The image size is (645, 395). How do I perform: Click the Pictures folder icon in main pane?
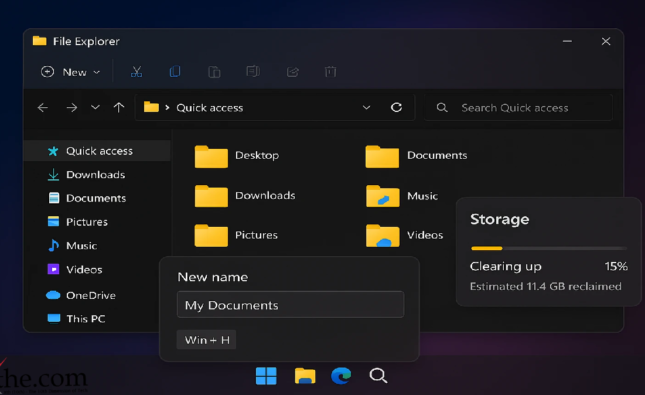[x=211, y=235]
